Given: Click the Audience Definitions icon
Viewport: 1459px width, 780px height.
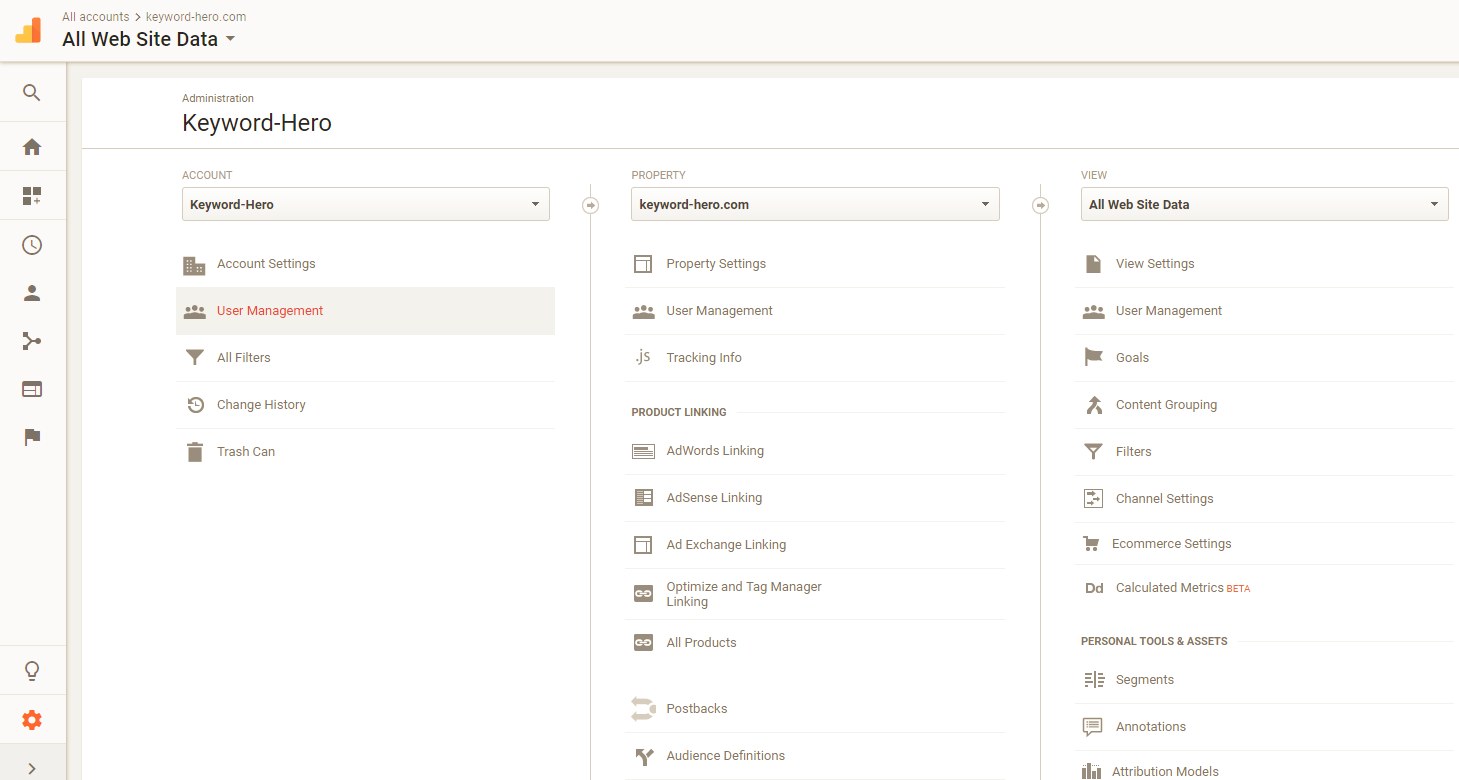Looking at the screenshot, I should 644,756.
